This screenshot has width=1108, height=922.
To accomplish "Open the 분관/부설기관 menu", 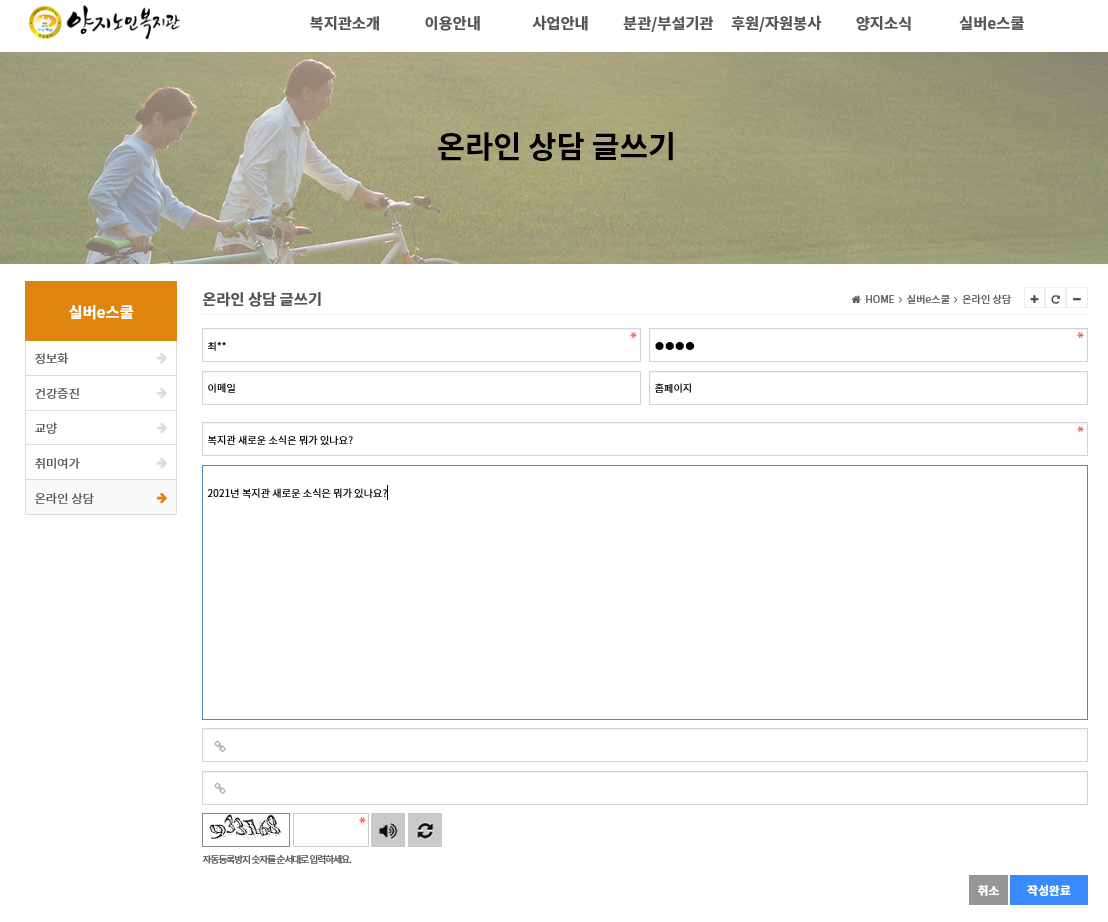I will pyautogui.click(x=668, y=23).
